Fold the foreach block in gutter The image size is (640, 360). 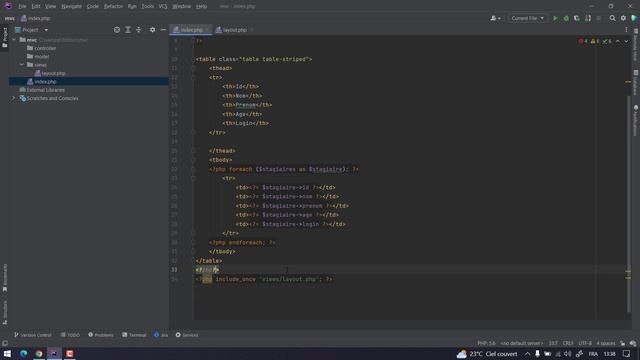[x=193, y=169]
